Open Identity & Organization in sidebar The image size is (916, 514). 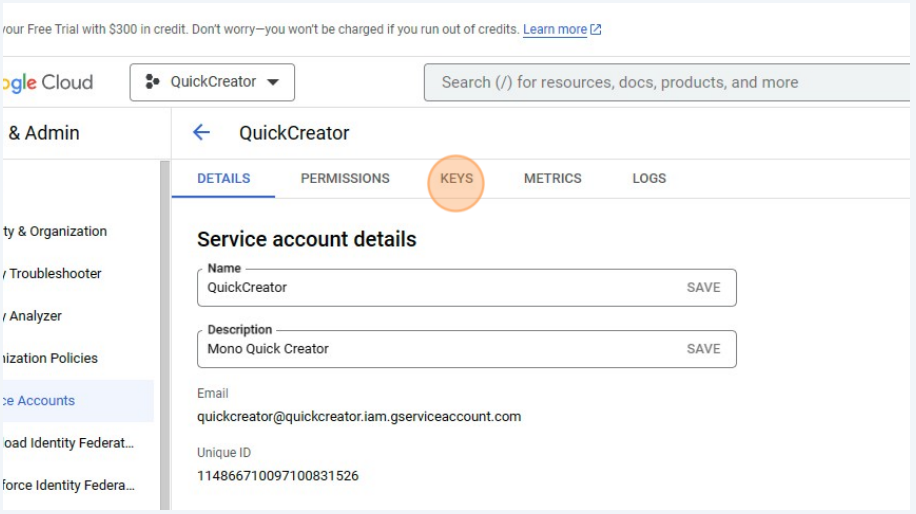tap(55, 231)
